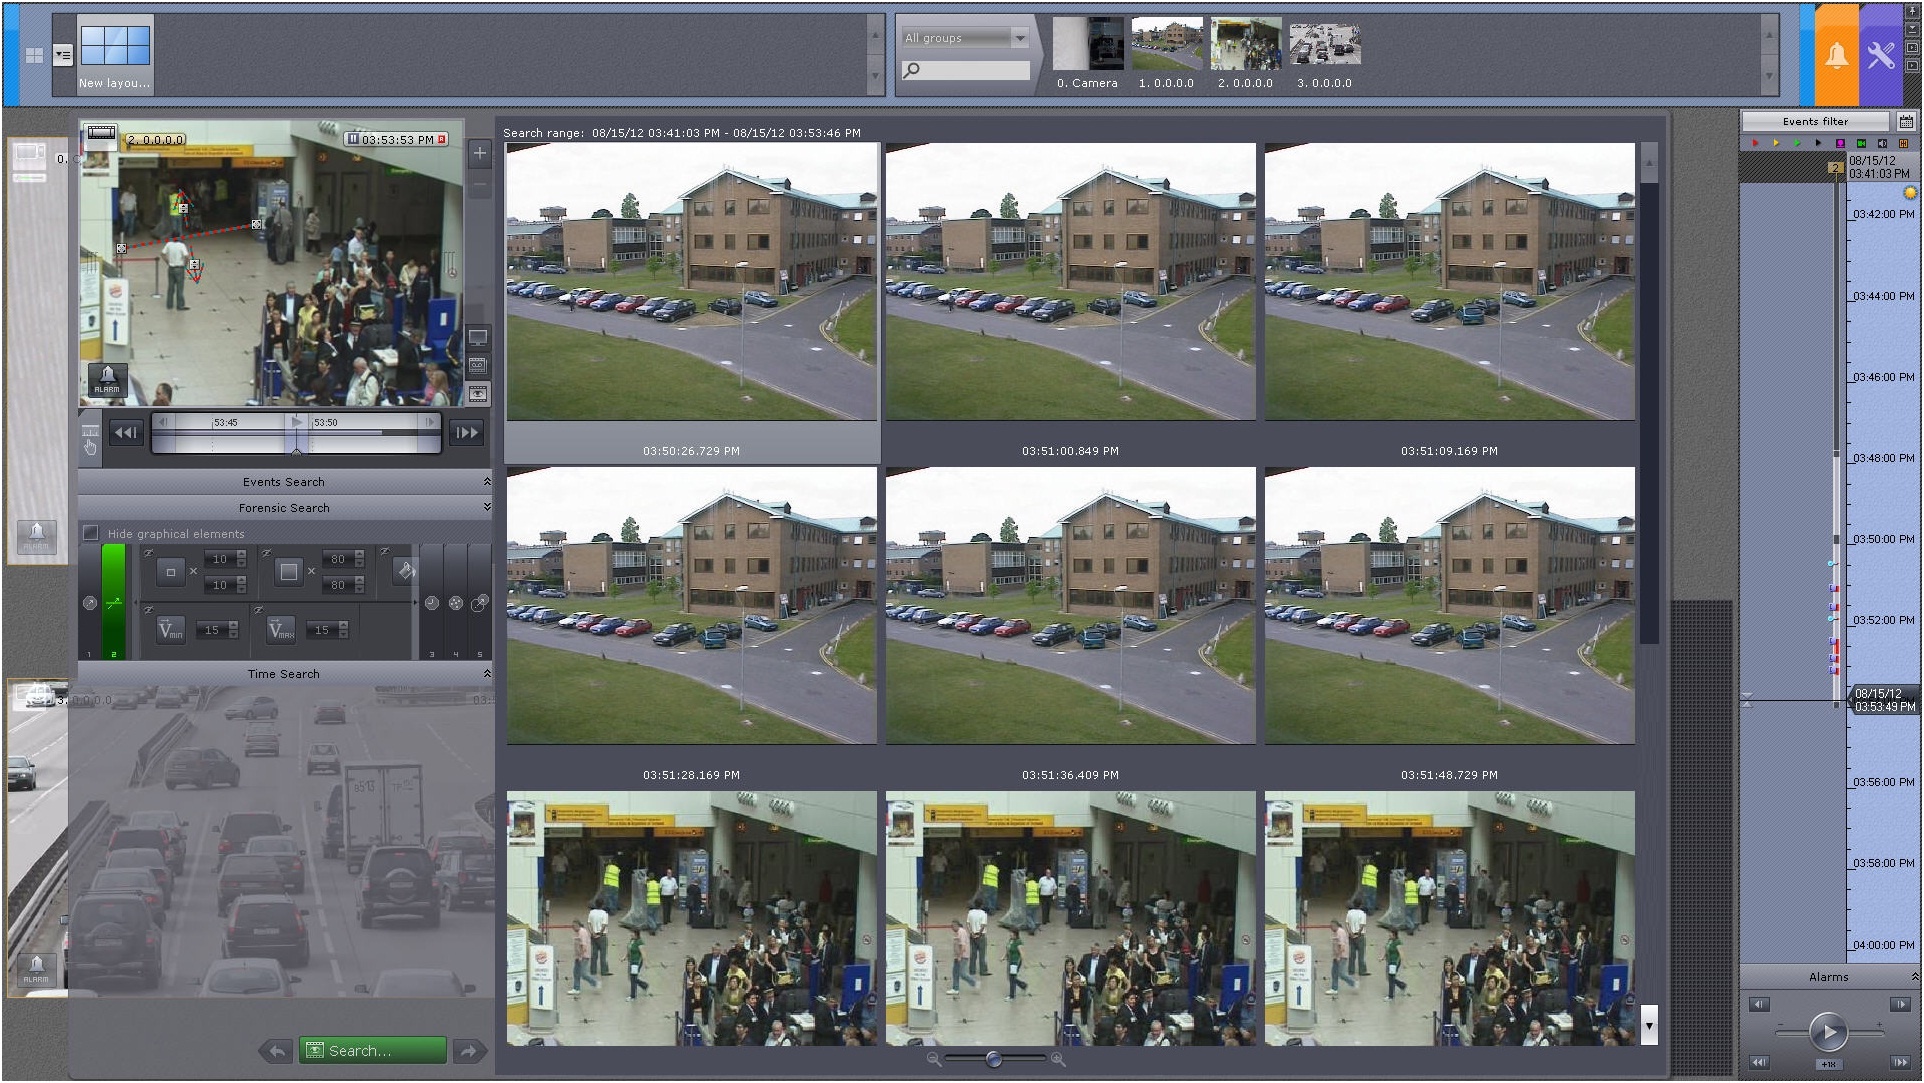
Task: Open the calendar date picker
Action: coord(1906,122)
